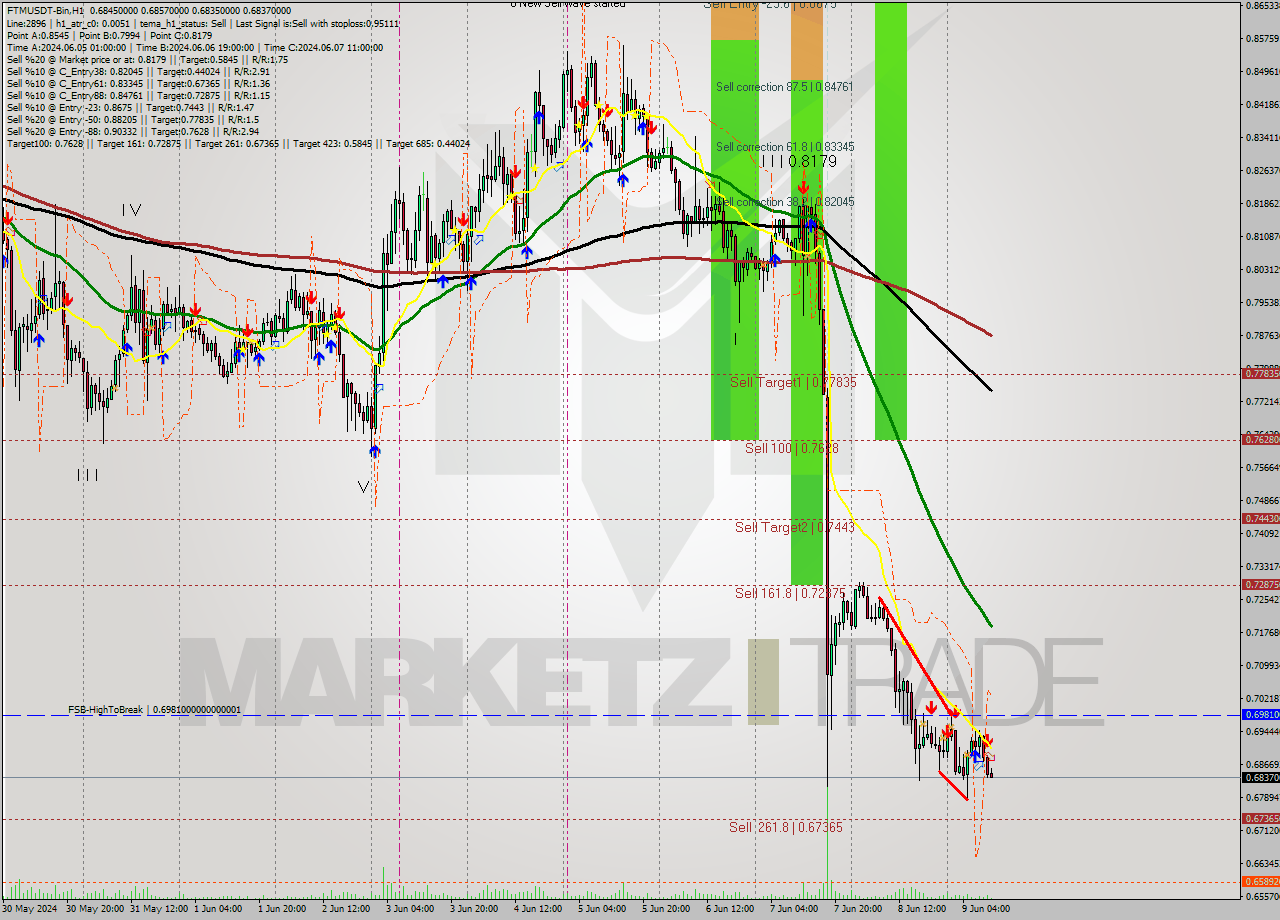
Task: Select the red 0.67365 price axis tag
Action: 1260,818
